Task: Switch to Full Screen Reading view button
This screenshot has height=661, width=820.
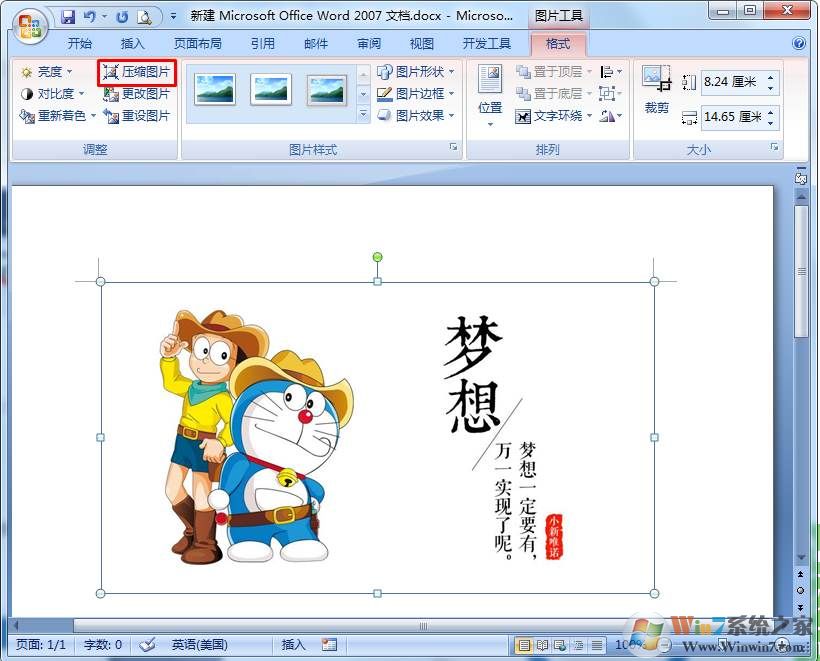Action: click(542, 645)
